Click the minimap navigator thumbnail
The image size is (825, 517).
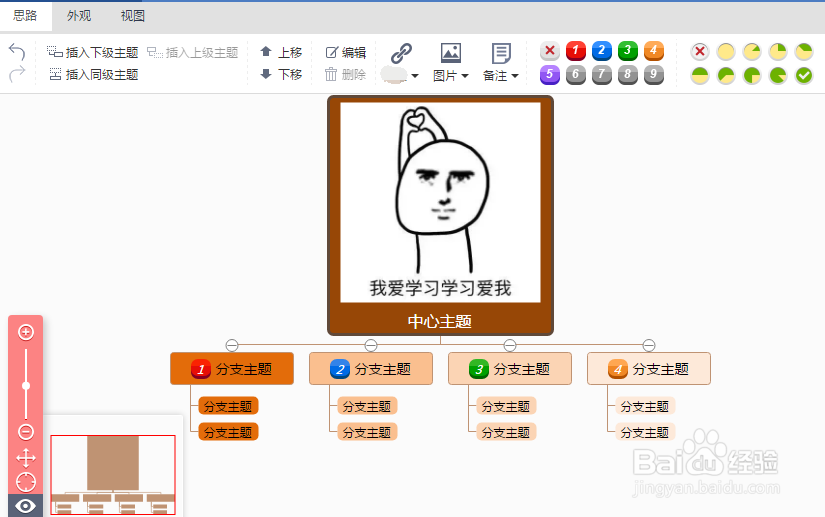click(x=113, y=474)
